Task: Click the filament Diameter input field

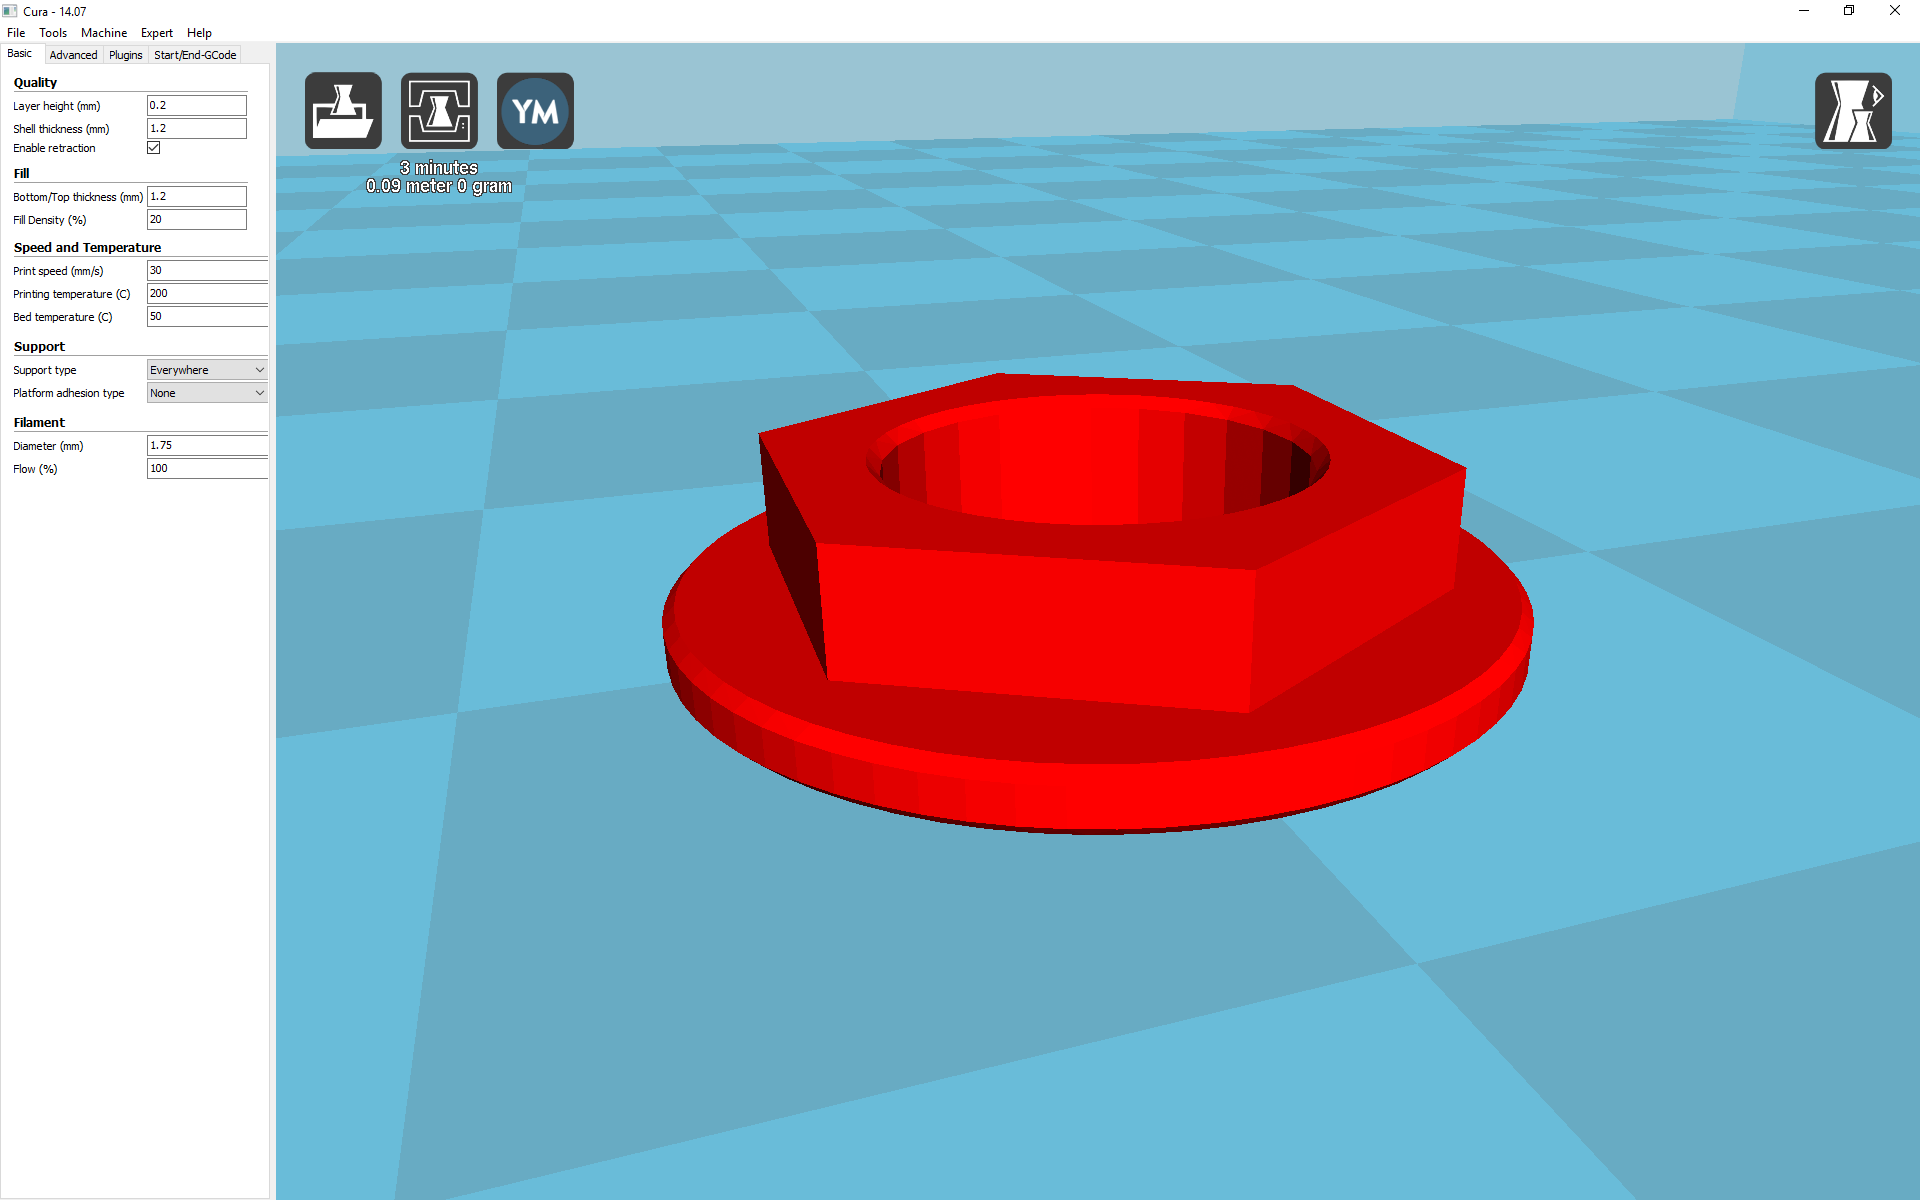Action: (x=206, y=445)
